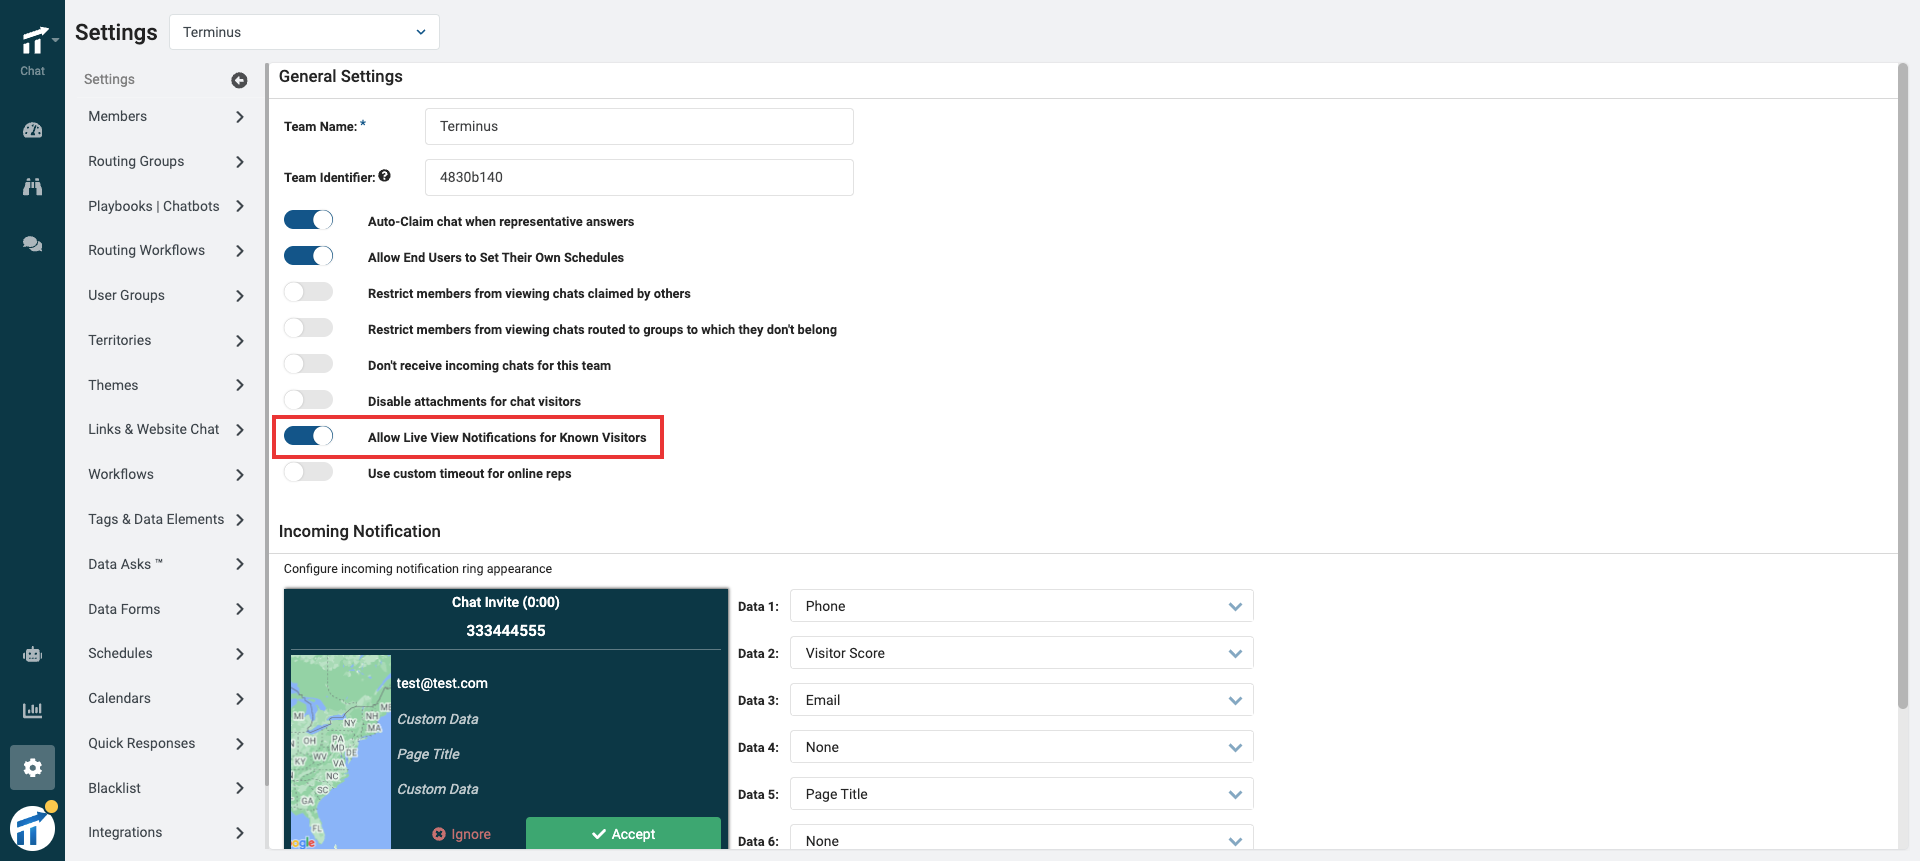Collapse settings menu with back arrow
1920x861 pixels.
click(239, 80)
